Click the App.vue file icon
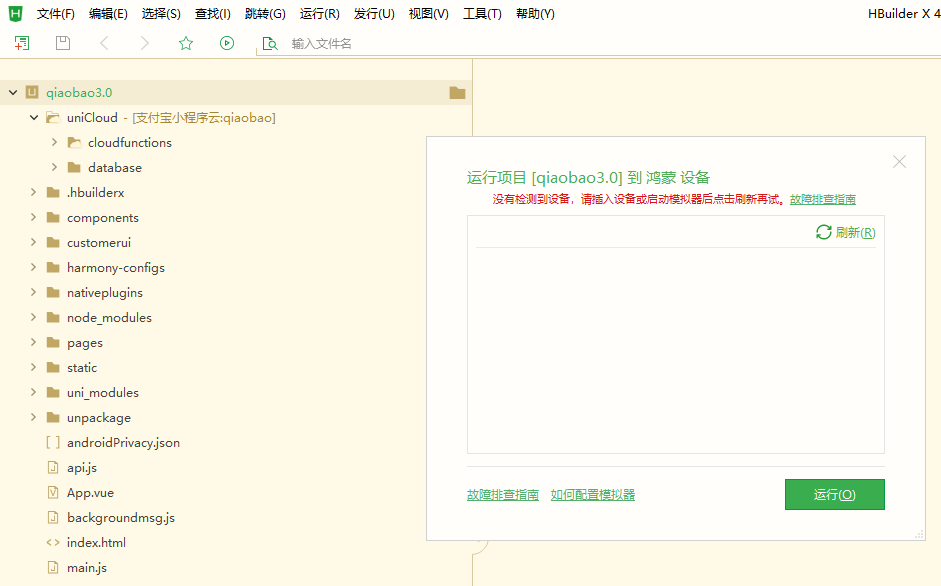 (x=53, y=492)
